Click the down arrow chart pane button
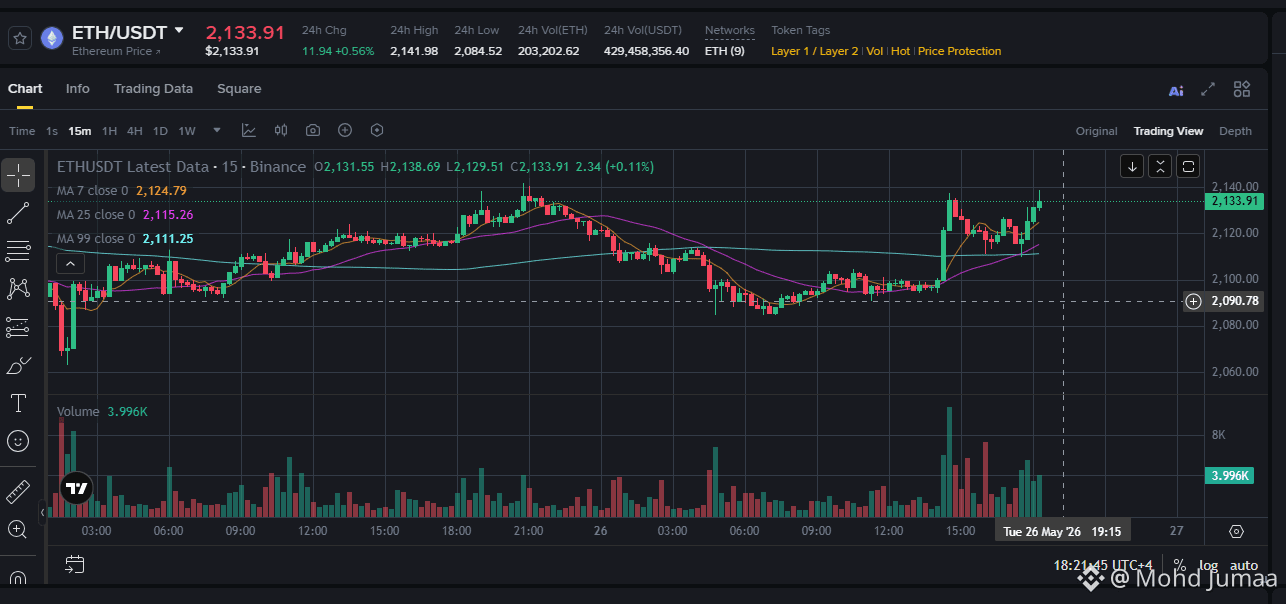 (1131, 166)
